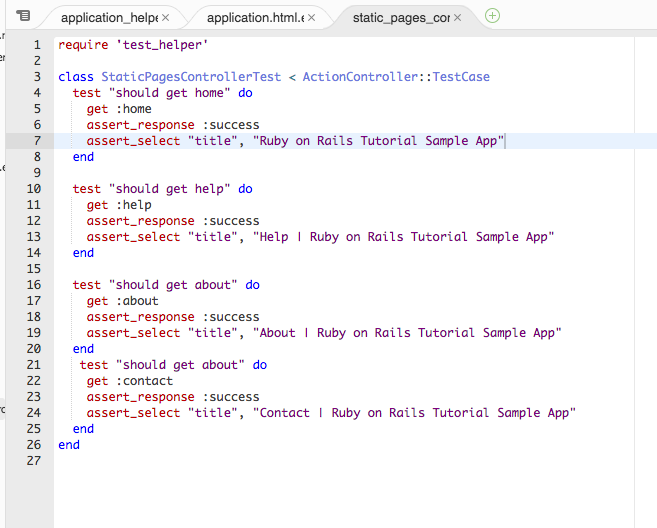
Task: Click "Help | Ruby on Rails" title string
Action: 403,237
